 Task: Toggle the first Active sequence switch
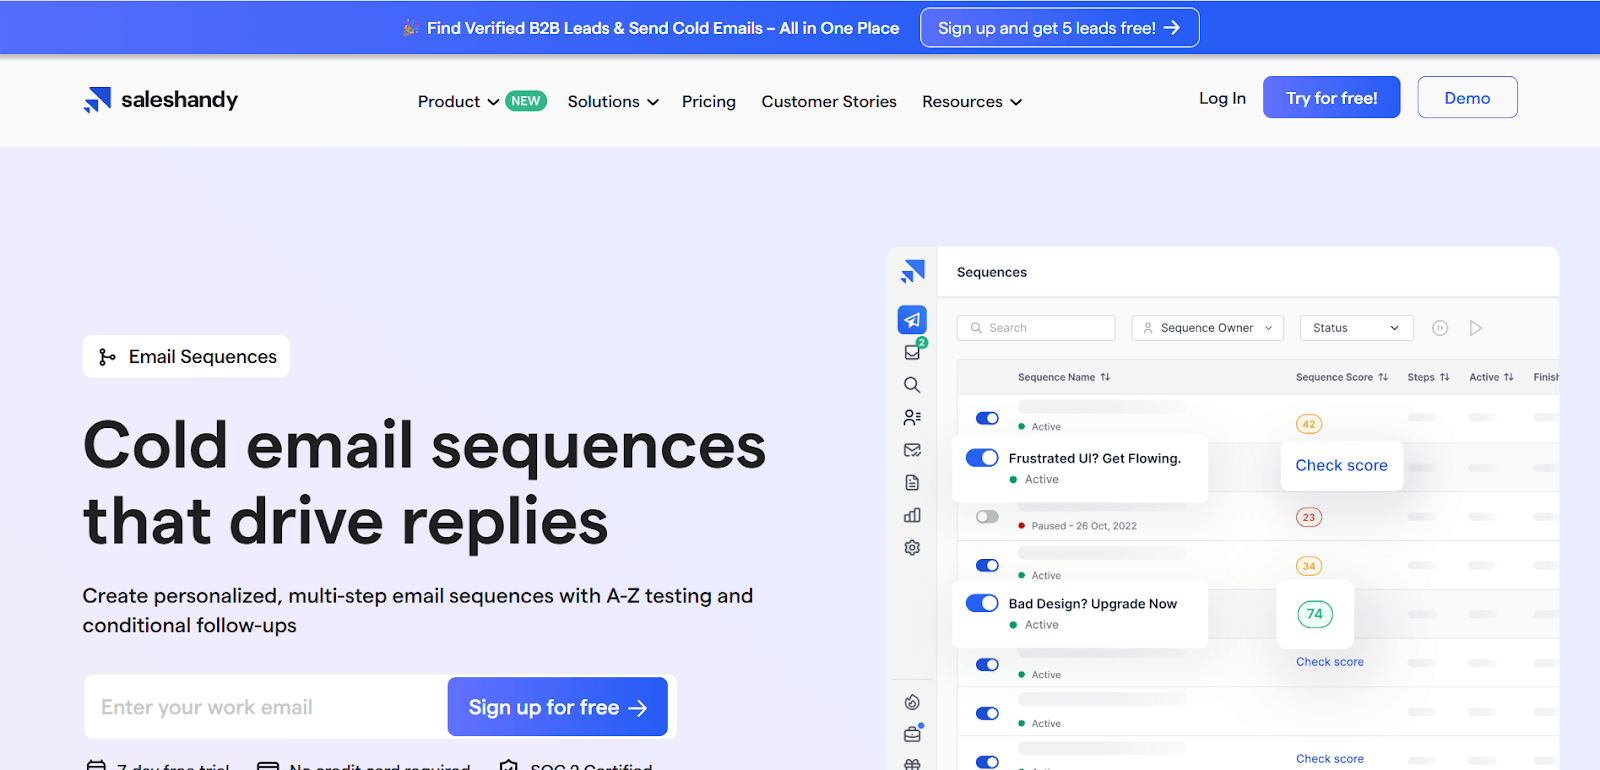pyautogui.click(x=987, y=418)
